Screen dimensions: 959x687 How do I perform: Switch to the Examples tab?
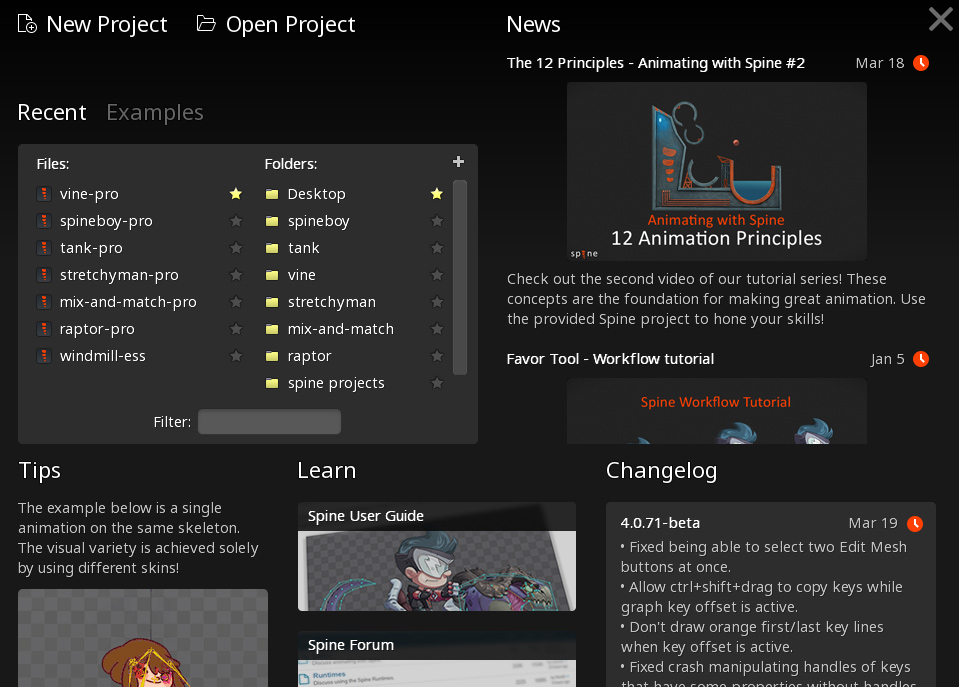tap(155, 113)
